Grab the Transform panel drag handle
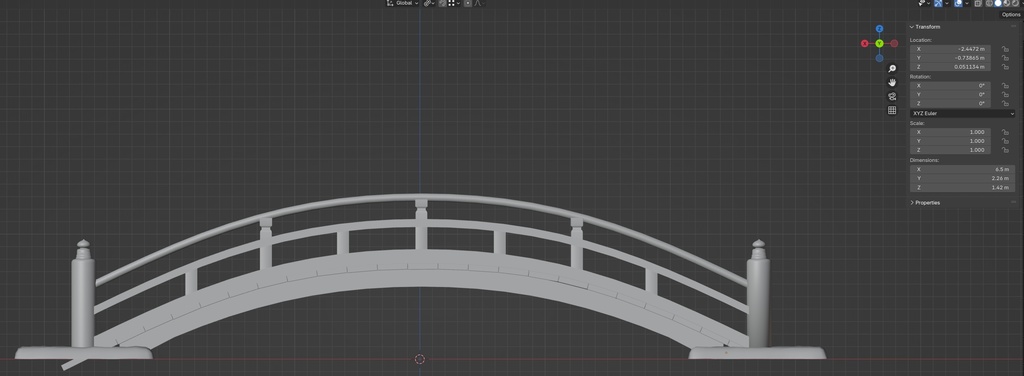Screen dimensions: 1024x376 pos(1013,27)
